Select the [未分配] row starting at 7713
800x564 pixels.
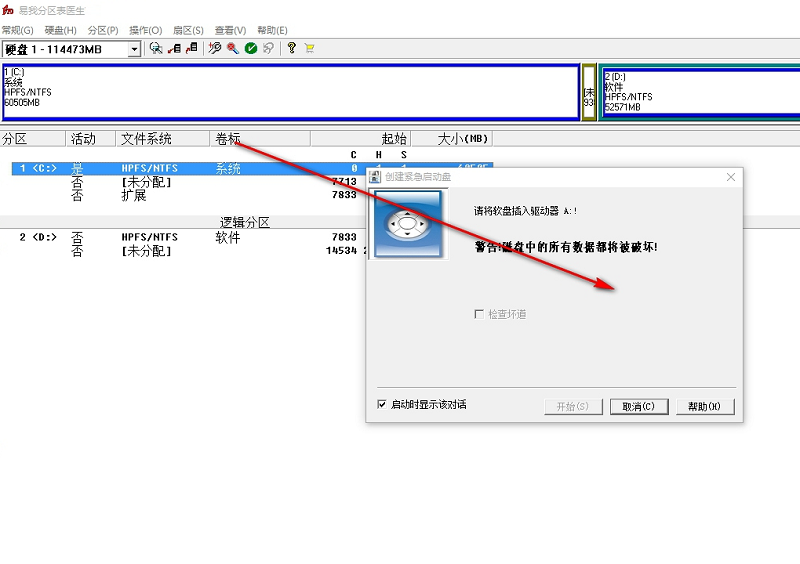click(189, 182)
